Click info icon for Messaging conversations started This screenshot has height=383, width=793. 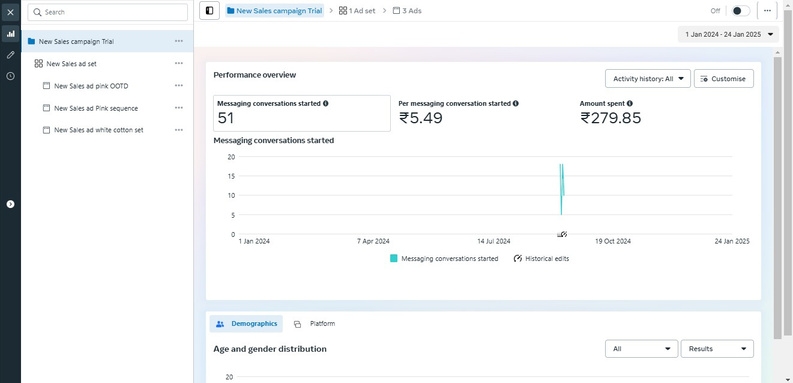[x=325, y=103]
